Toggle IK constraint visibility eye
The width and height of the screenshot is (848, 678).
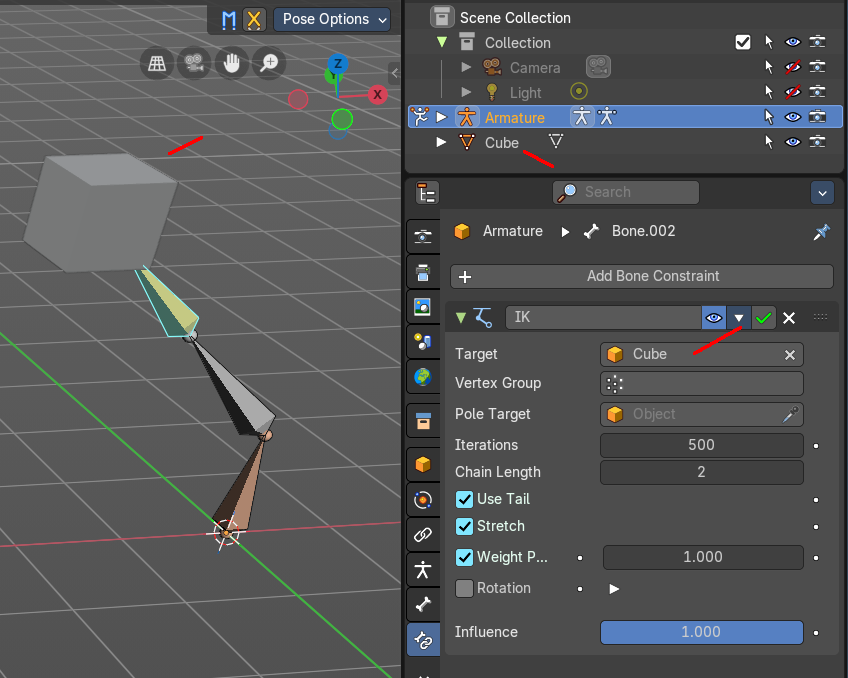point(714,318)
